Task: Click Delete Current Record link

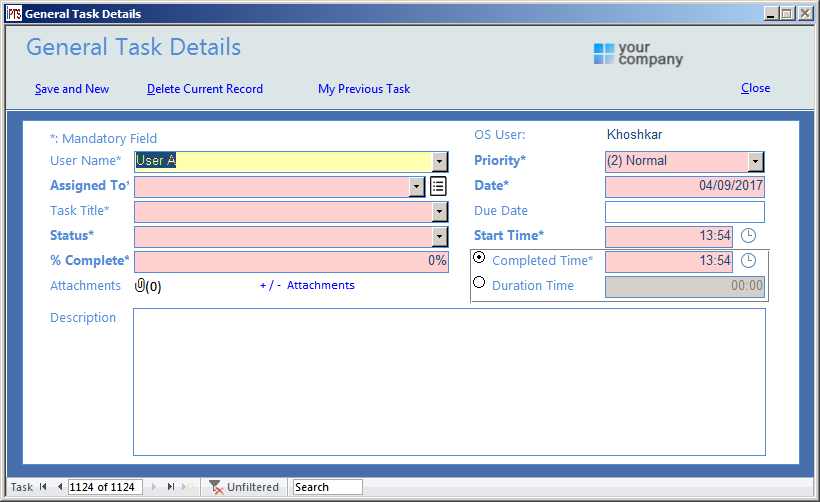Action: (x=205, y=89)
